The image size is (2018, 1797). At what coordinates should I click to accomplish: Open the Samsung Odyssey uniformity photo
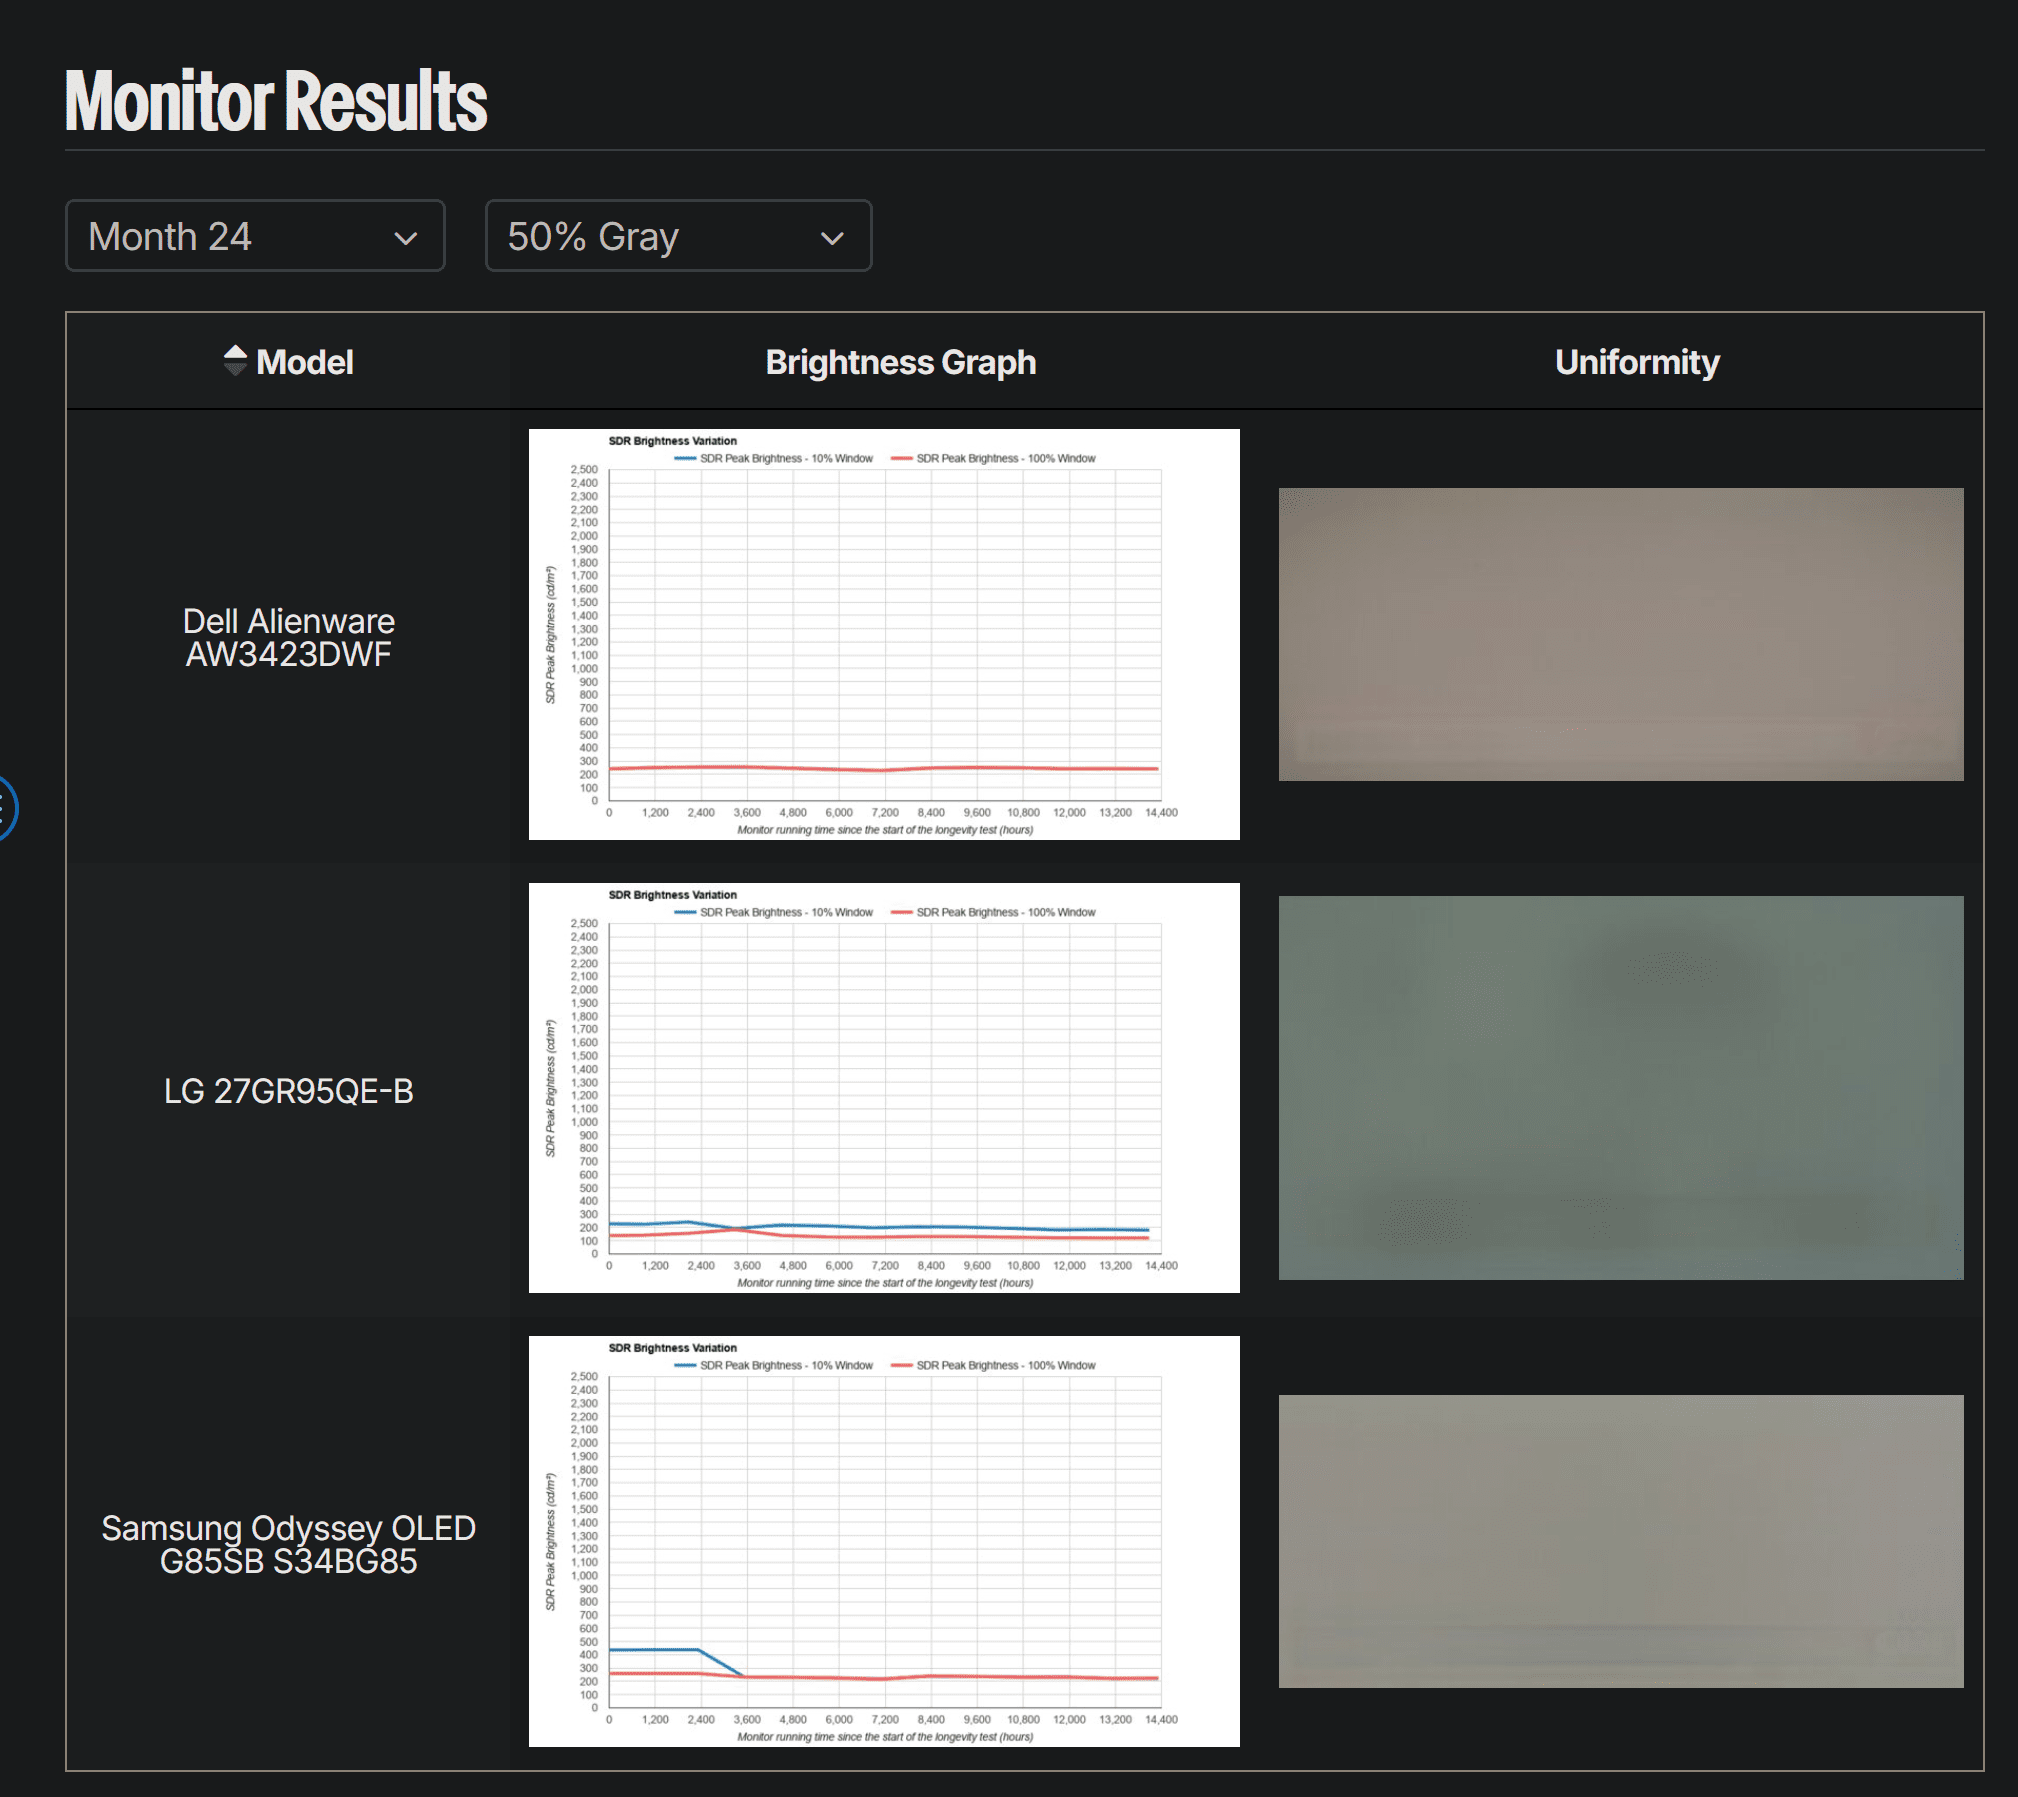pyautogui.click(x=1620, y=1540)
